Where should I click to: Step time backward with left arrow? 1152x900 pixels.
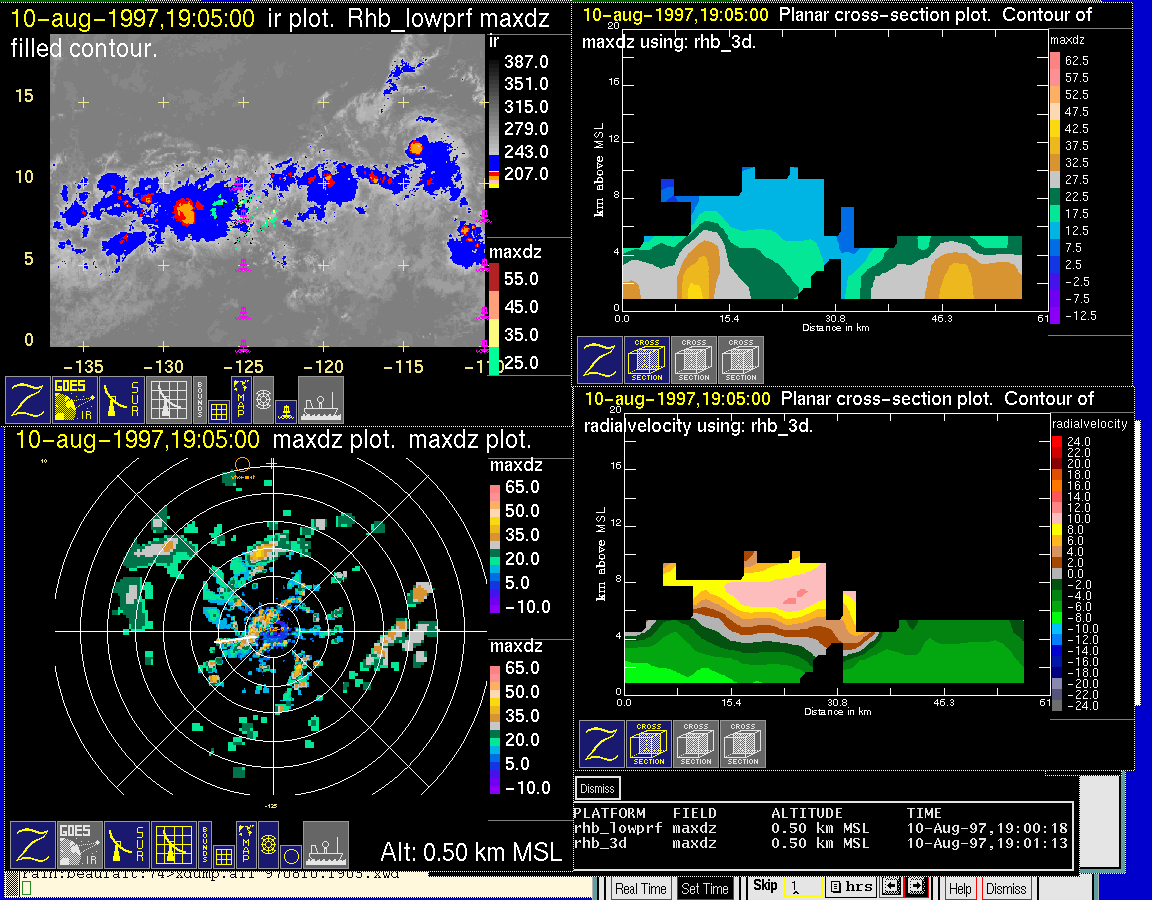[892, 887]
